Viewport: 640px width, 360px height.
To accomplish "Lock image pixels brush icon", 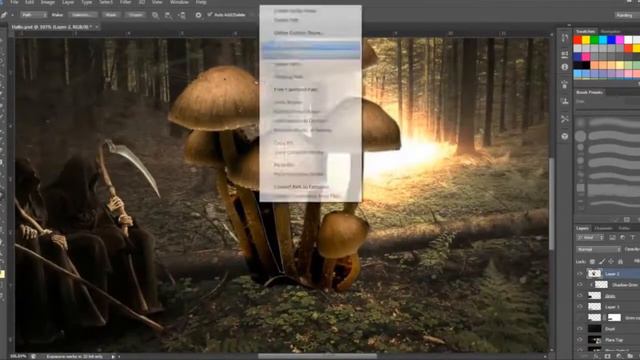I will pos(602,262).
